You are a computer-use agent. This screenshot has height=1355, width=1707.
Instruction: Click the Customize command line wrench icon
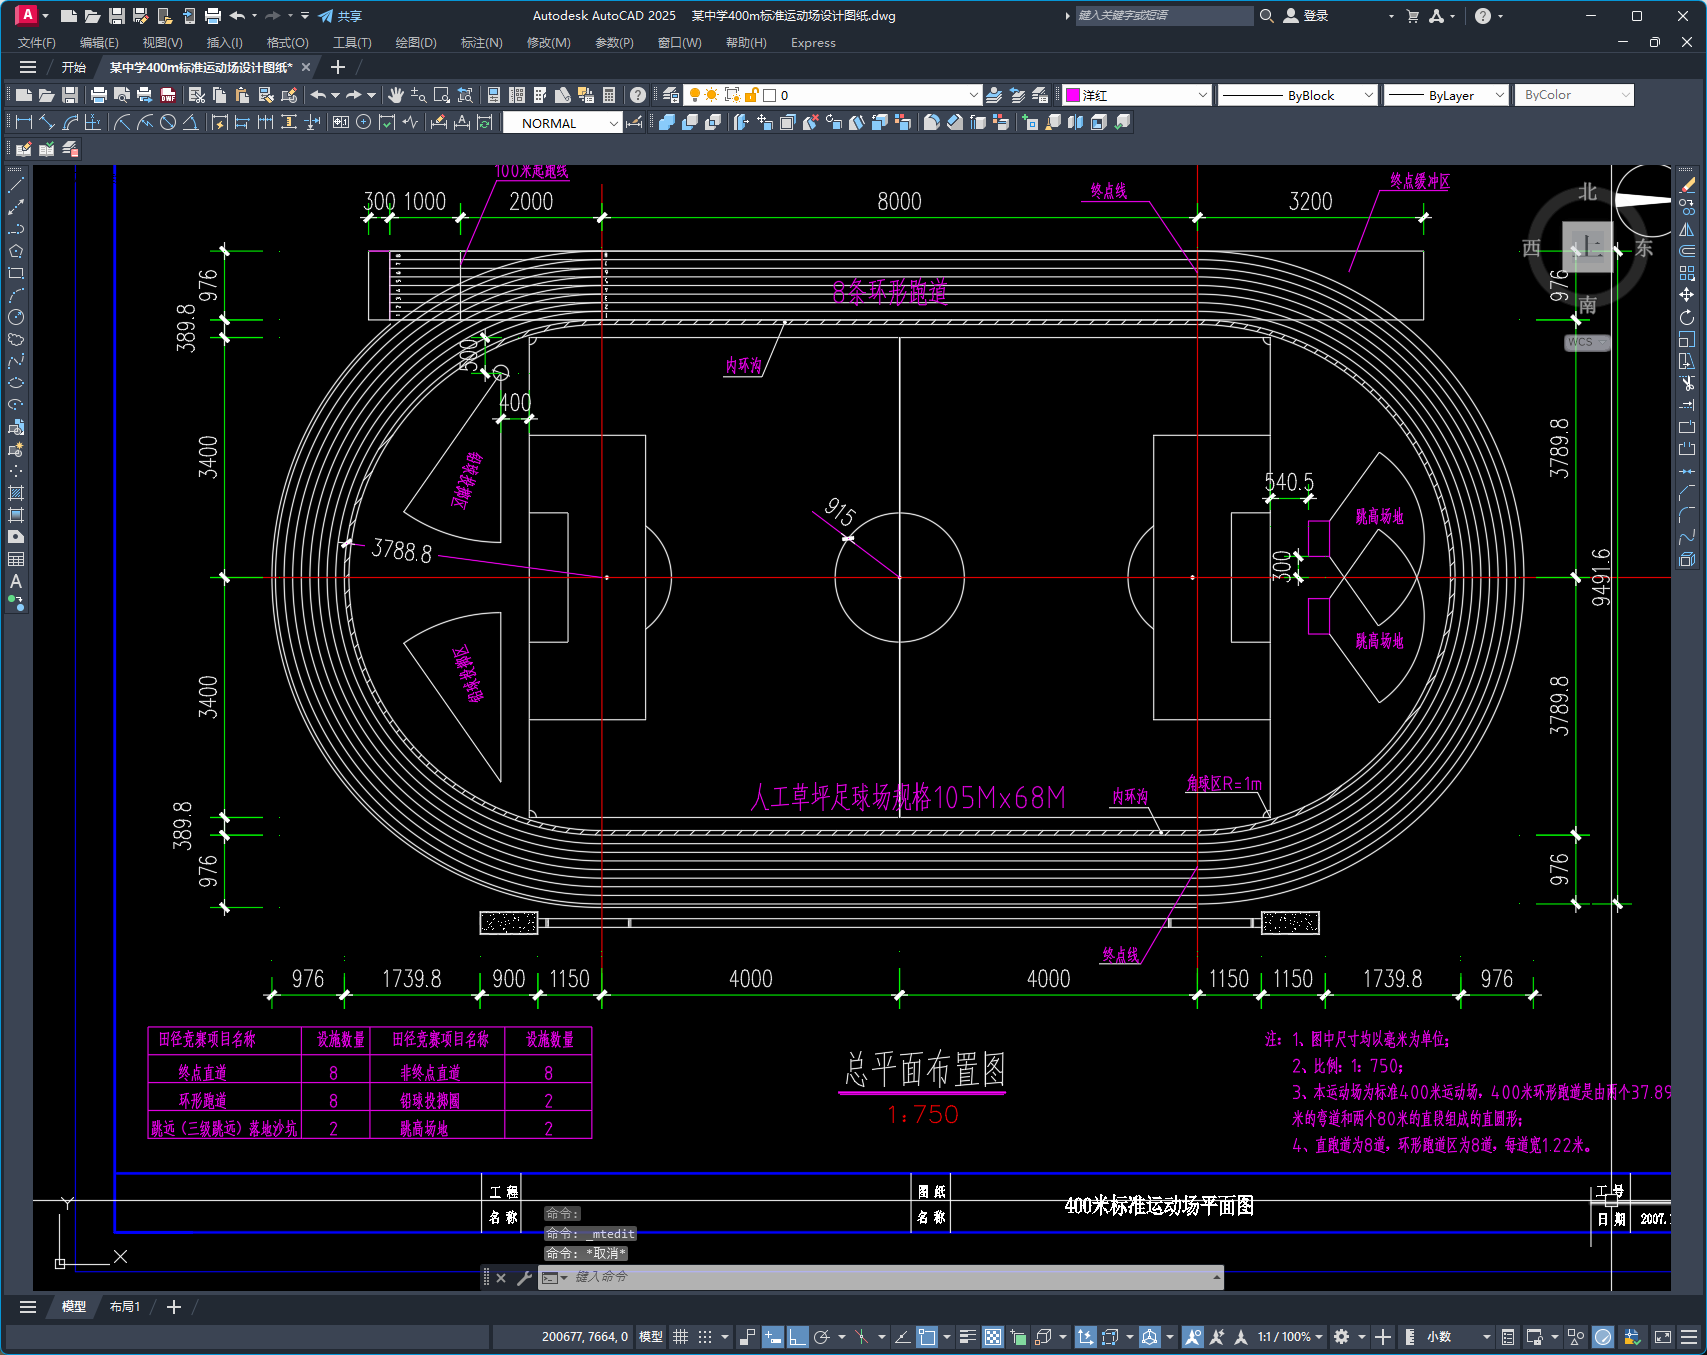pos(524,1277)
